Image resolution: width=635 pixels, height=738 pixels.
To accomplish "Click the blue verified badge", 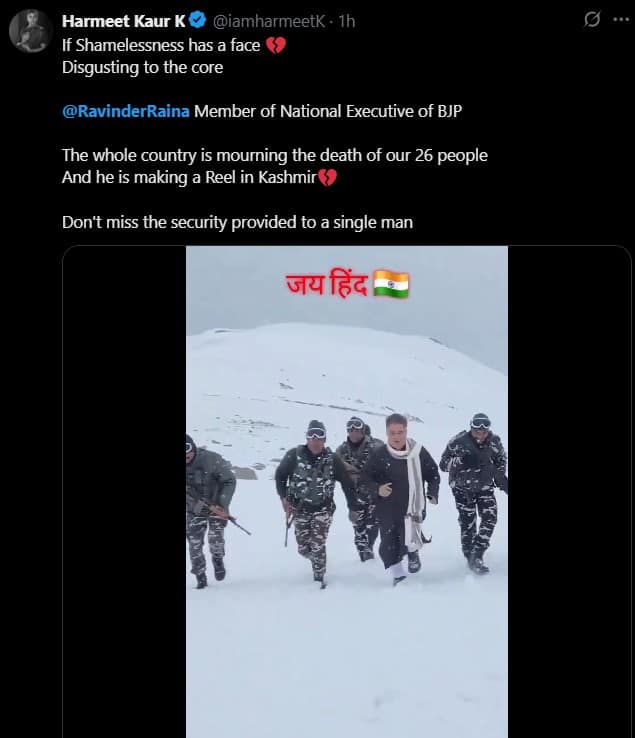I will pos(198,20).
